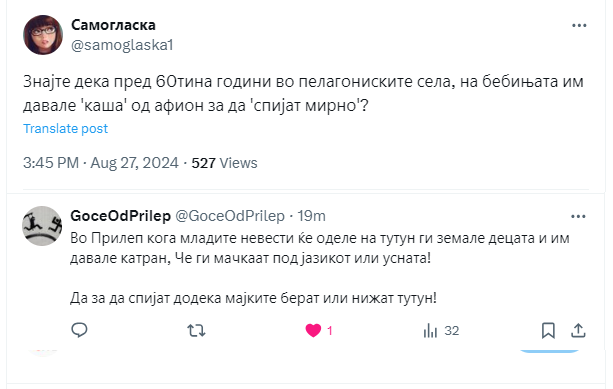Expand the more options on GoceOdPrilep's reply
Viewport: 613px width, 389px height.
coord(578,217)
